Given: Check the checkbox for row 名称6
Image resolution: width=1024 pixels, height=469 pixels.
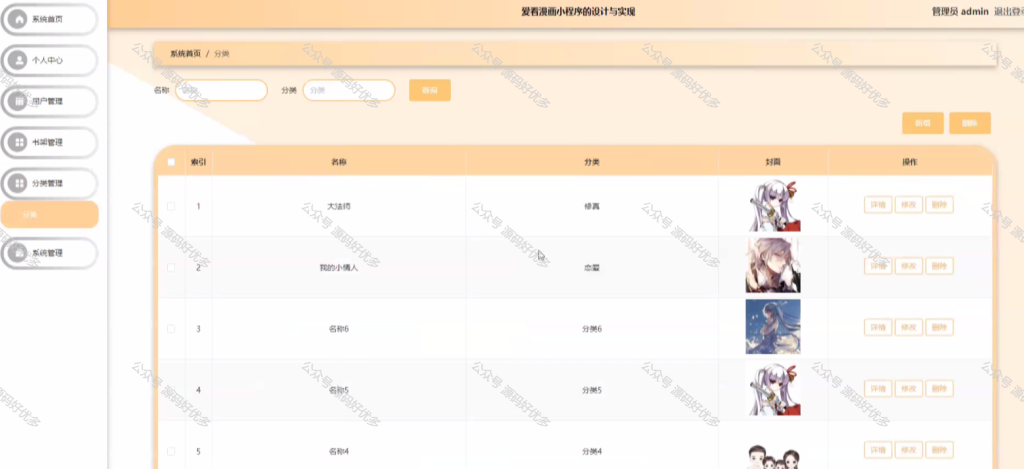Looking at the screenshot, I should (171, 329).
